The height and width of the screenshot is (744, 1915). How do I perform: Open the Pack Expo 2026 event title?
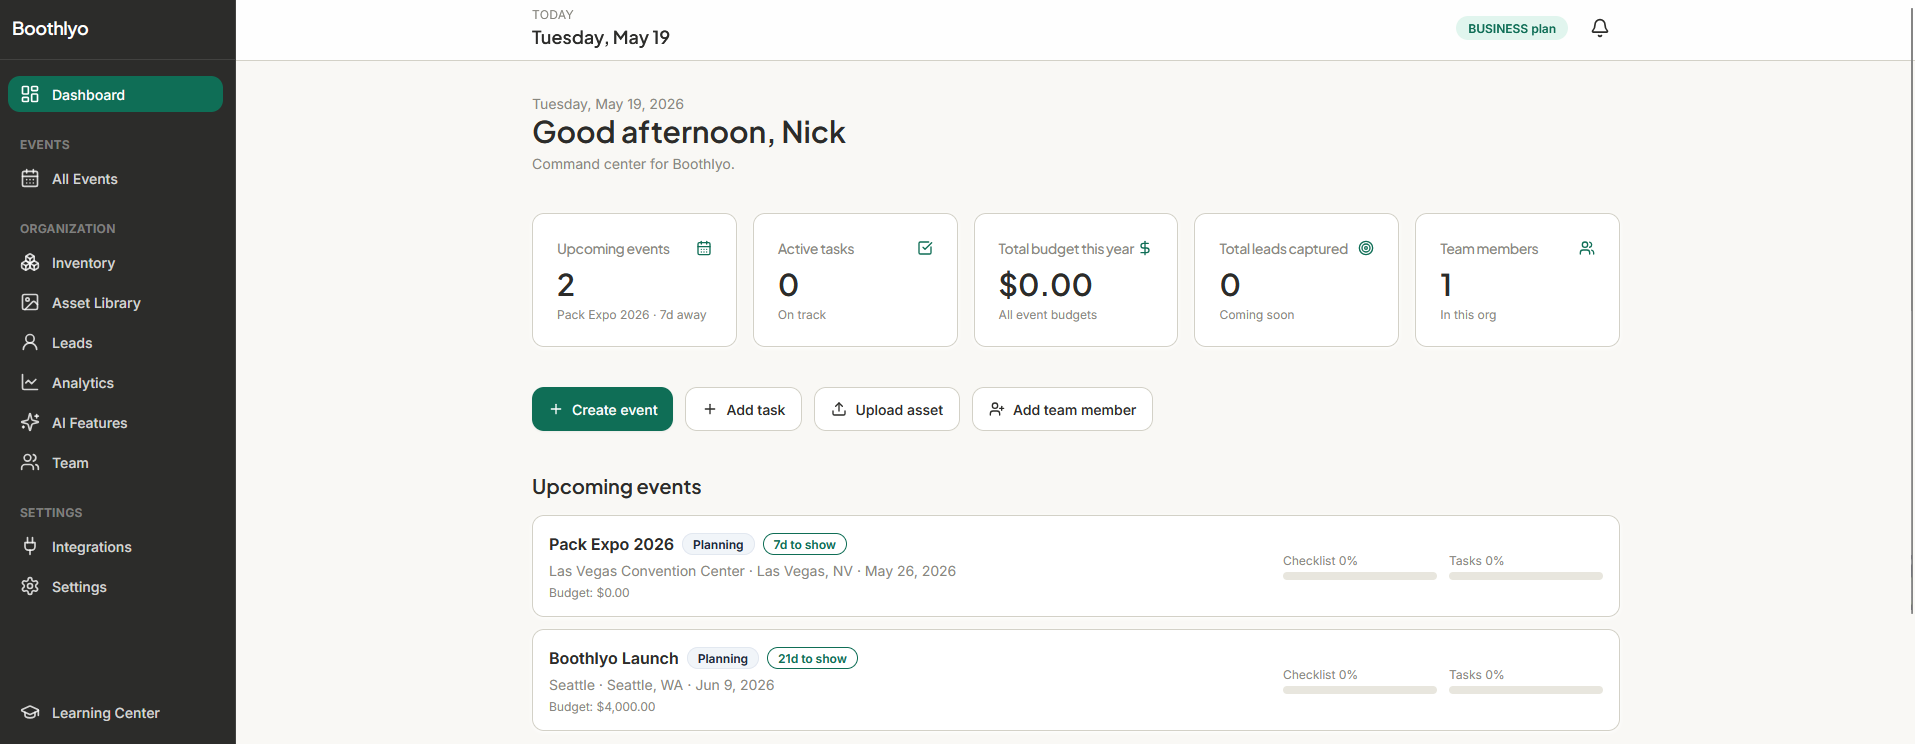click(611, 544)
